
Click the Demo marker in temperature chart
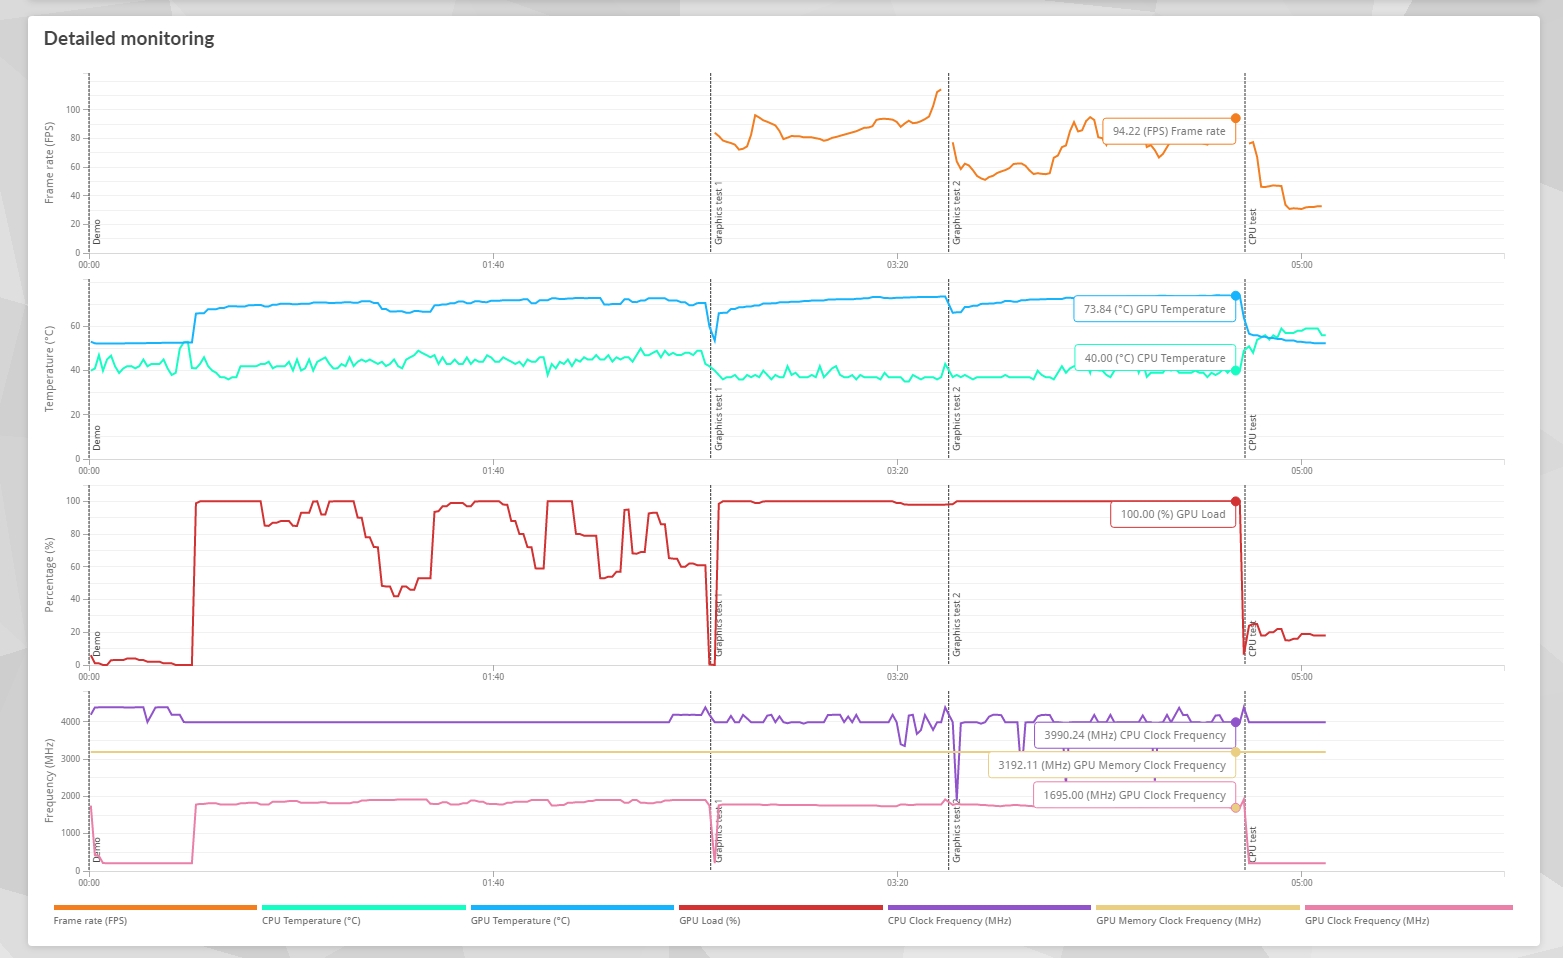97,437
